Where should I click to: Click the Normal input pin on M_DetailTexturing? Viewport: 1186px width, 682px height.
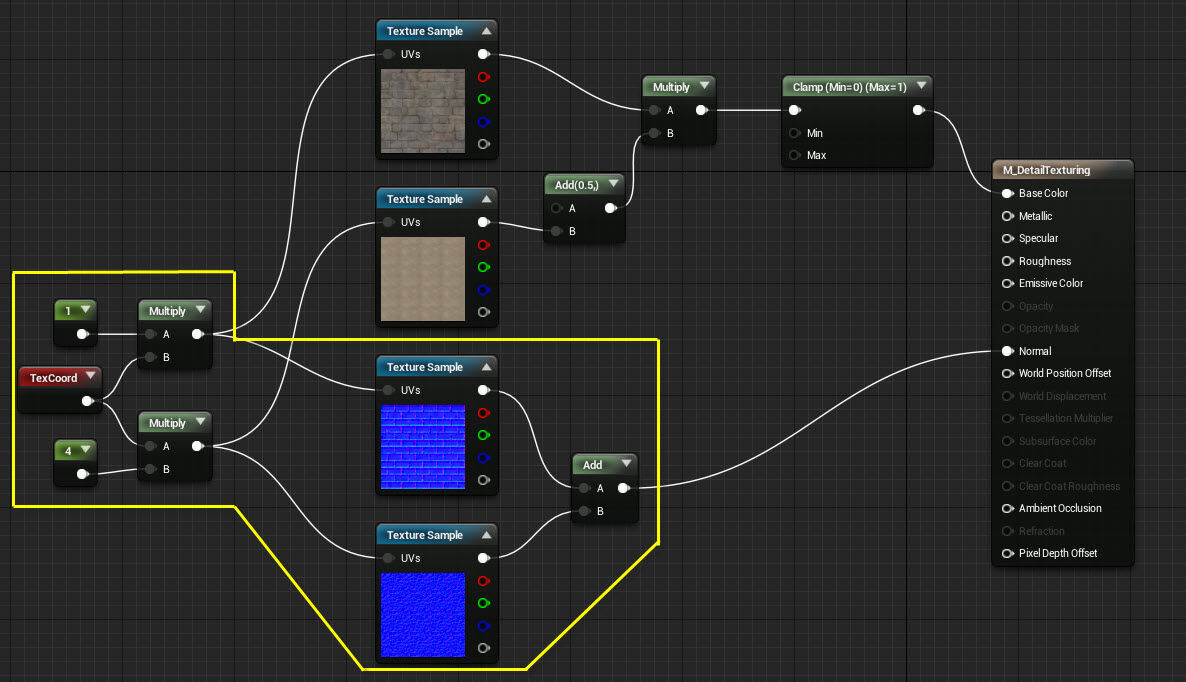coord(1008,351)
